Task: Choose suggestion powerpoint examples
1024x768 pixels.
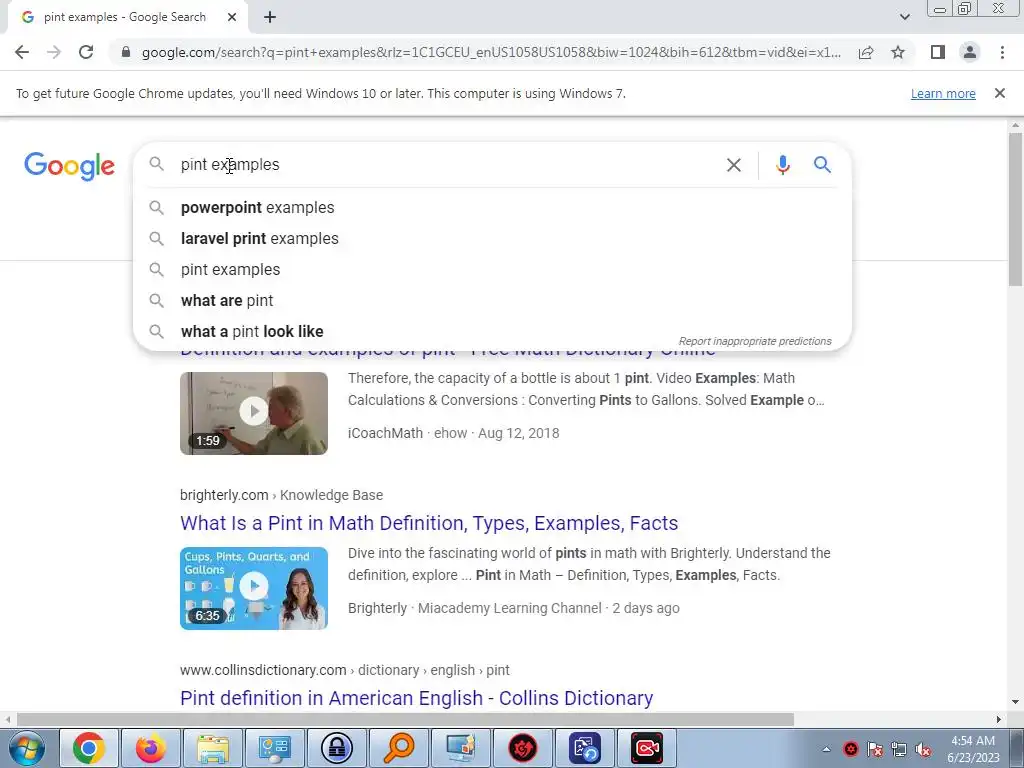Action: click(x=492, y=208)
